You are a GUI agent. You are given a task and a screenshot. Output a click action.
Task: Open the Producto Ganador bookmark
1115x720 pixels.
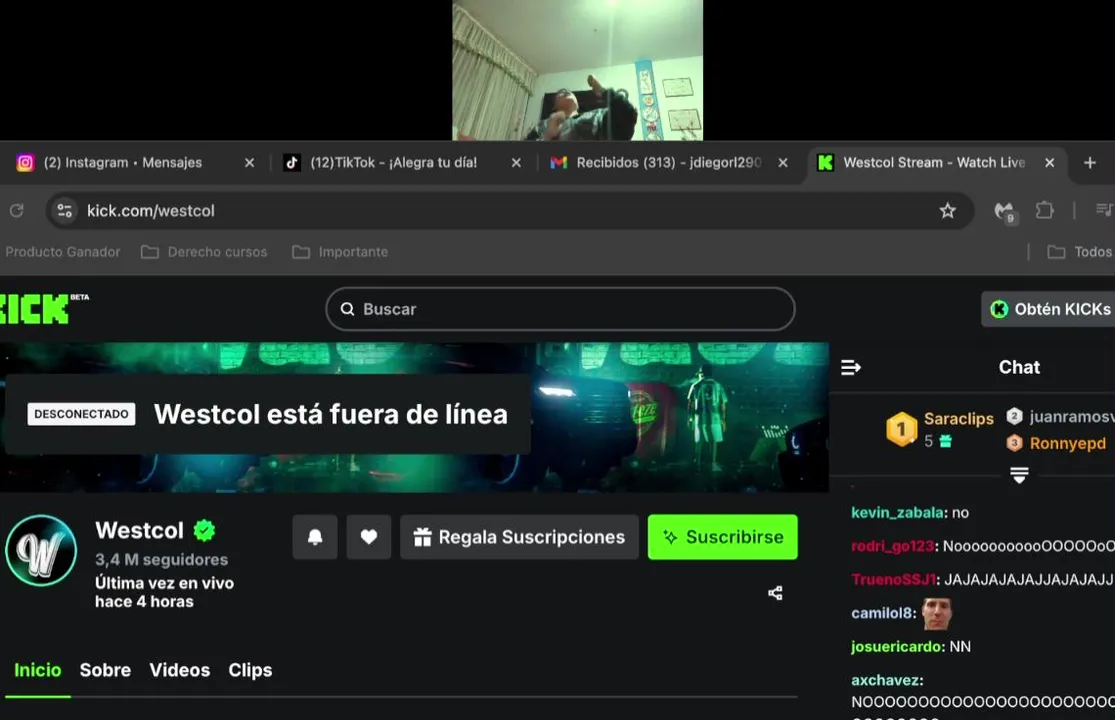click(x=63, y=252)
